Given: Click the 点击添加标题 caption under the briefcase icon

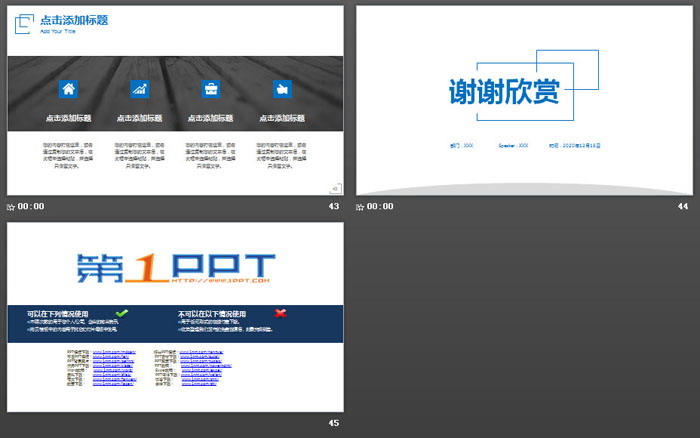Looking at the screenshot, I should click(x=210, y=118).
